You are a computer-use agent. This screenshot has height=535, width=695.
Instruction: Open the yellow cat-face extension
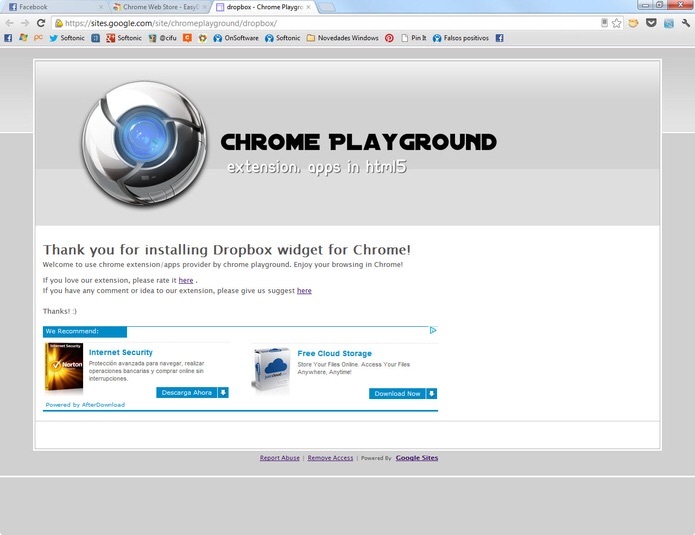633,23
